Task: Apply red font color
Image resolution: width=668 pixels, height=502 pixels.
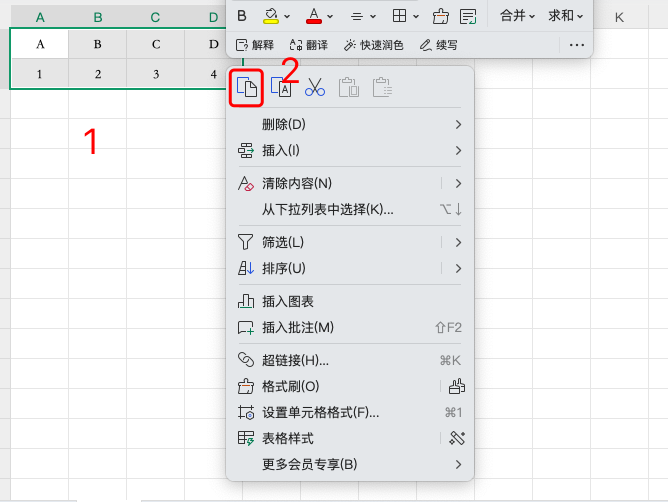Action: pyautogui.click(x=314, y=16)
